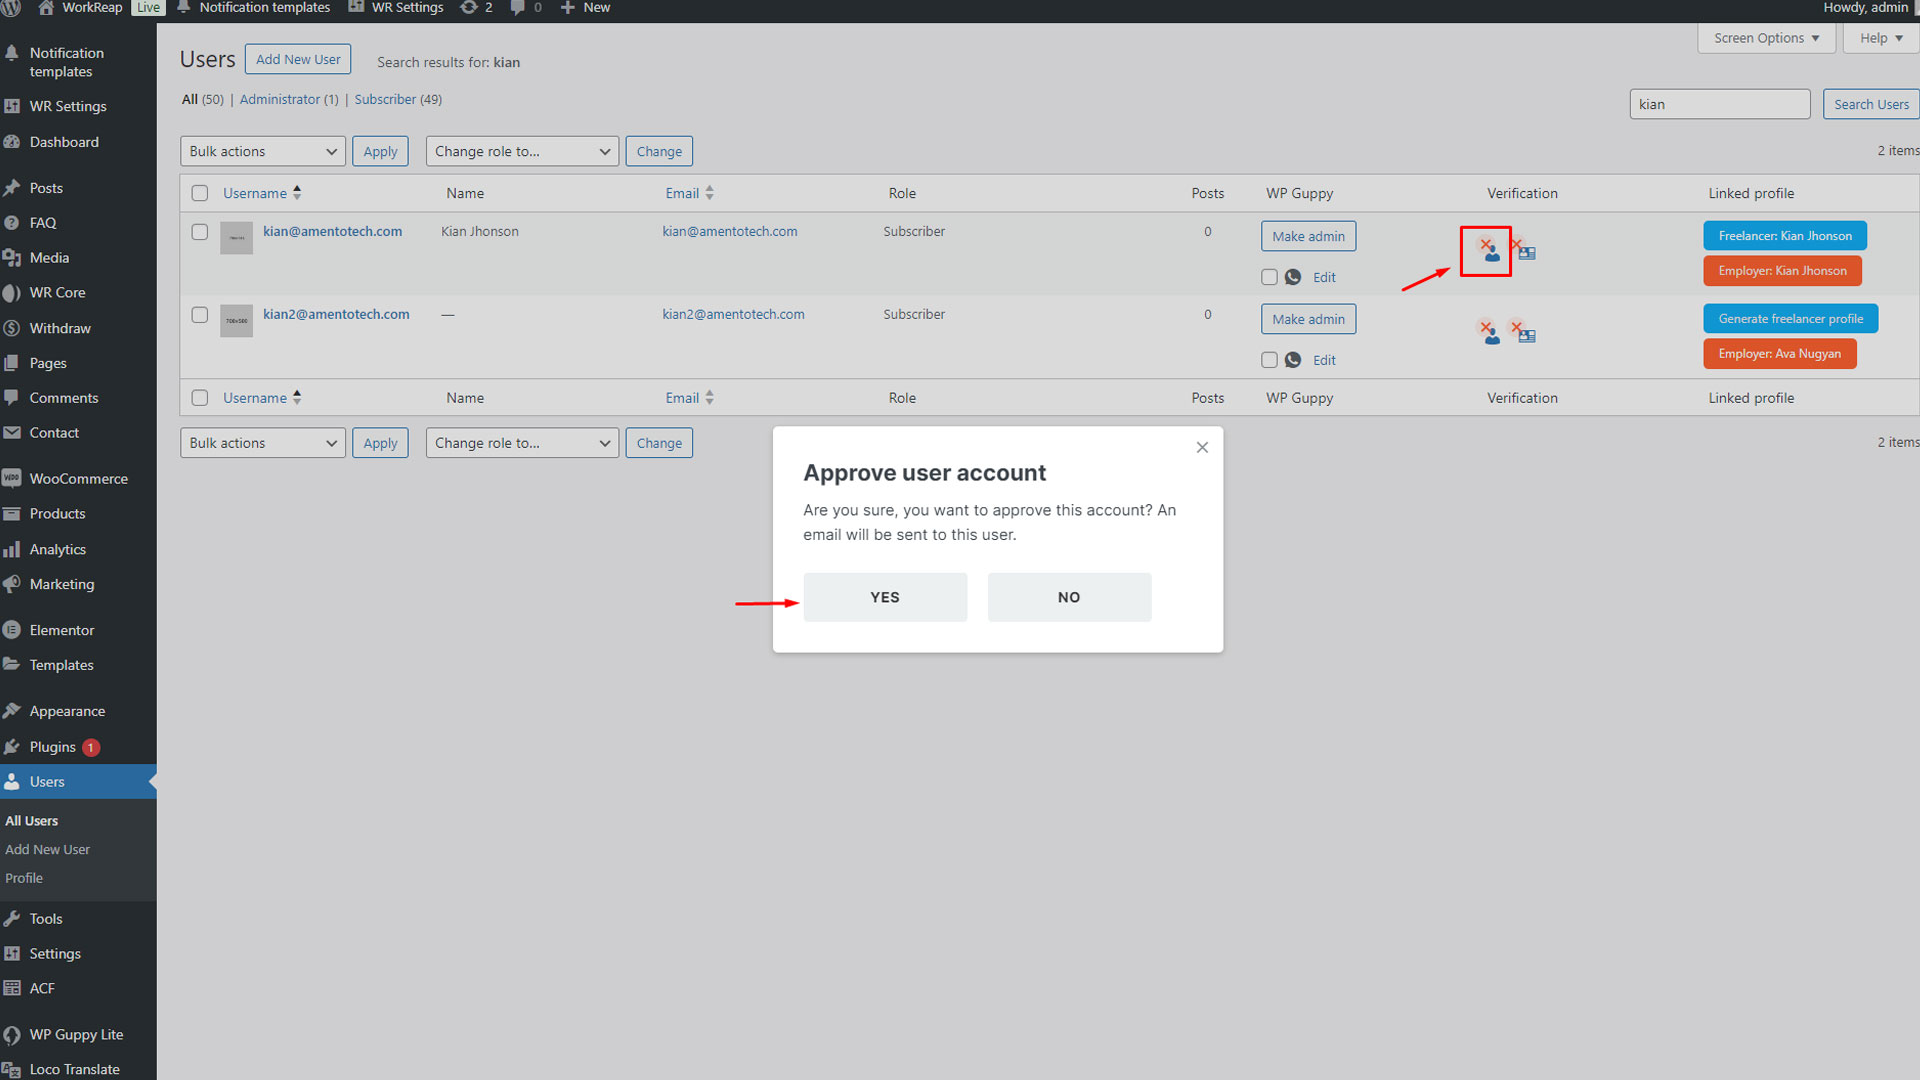
Task: Open WooCommerce sidebar menu
Action: click(78, 479)
